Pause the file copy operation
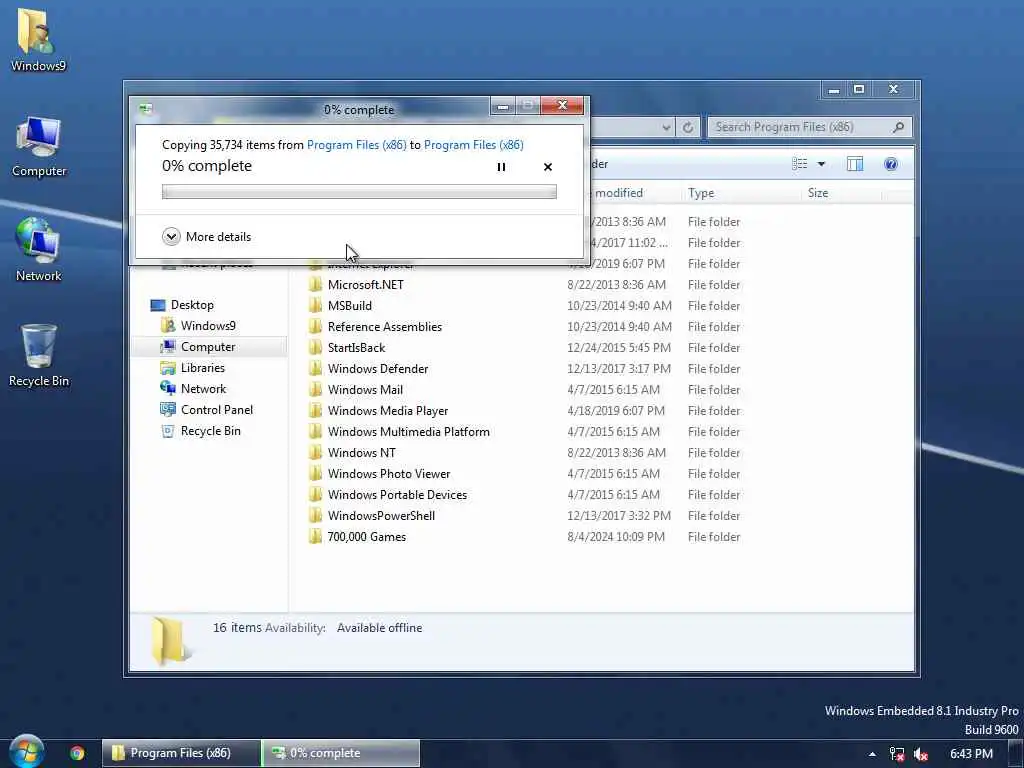 (501, 167)
